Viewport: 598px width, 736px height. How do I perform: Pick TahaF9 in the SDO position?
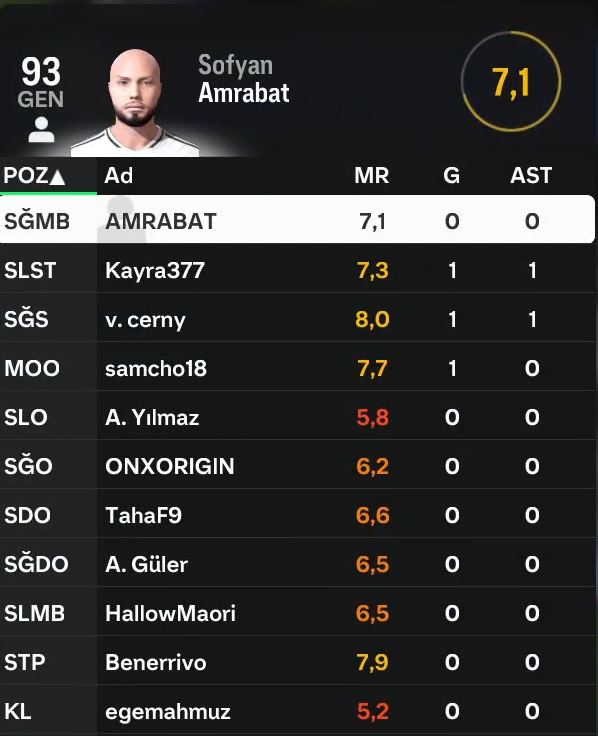[298, 515]
